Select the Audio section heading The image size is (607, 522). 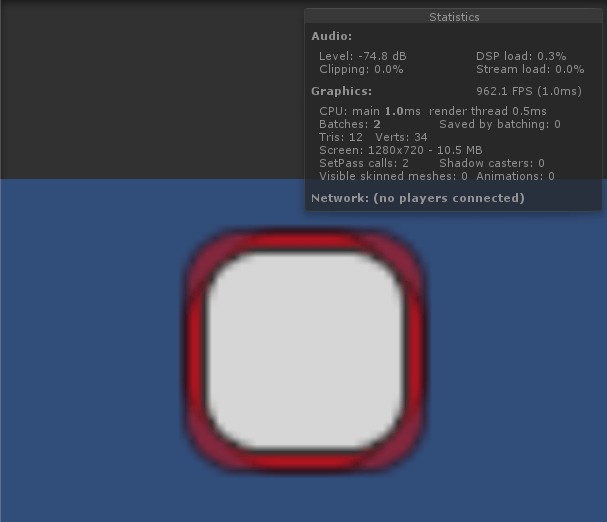coord(332,36)
